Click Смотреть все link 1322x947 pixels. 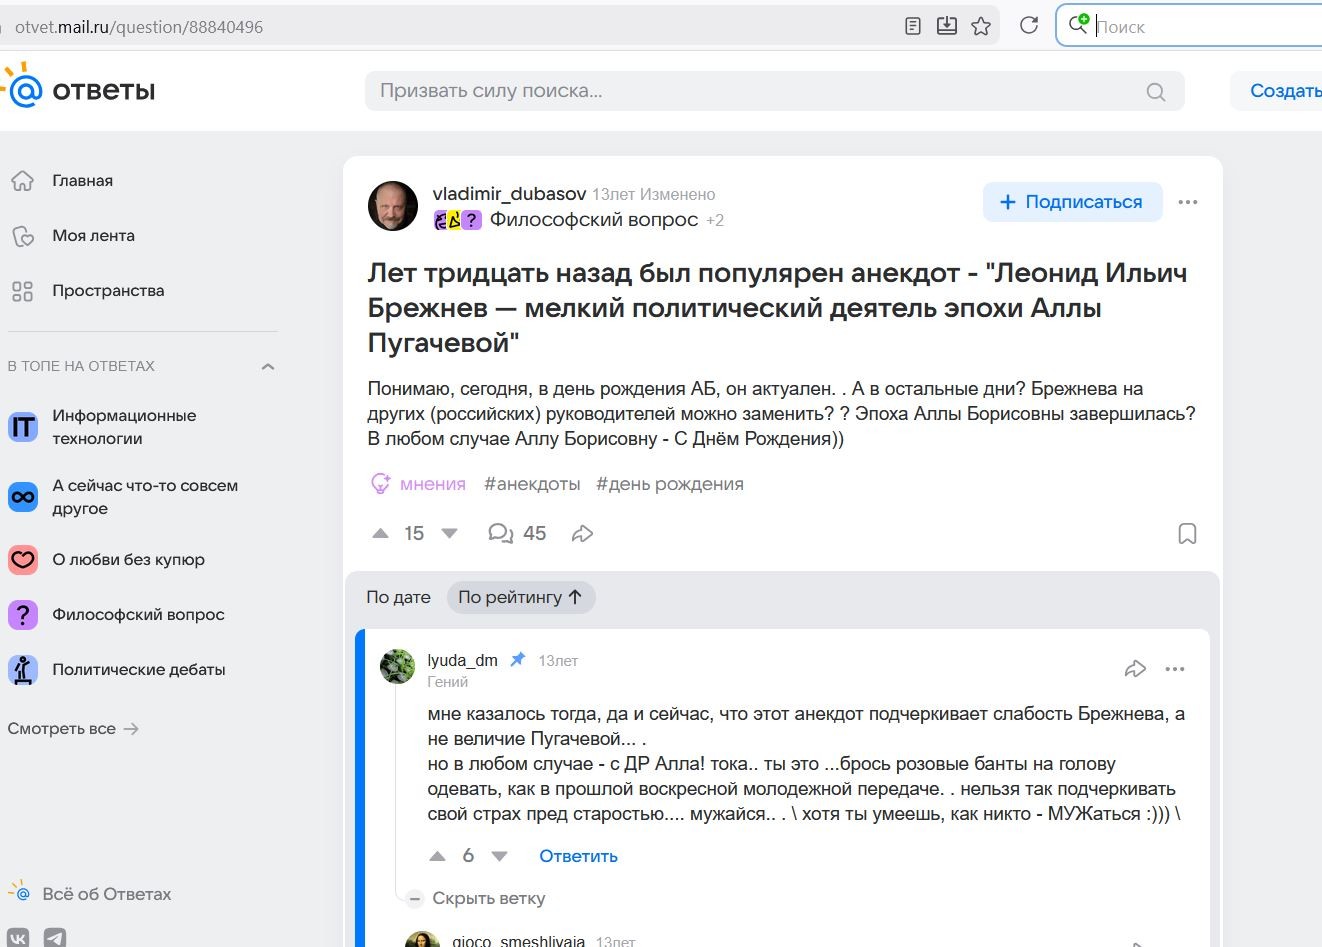click(x=72, y=729)
